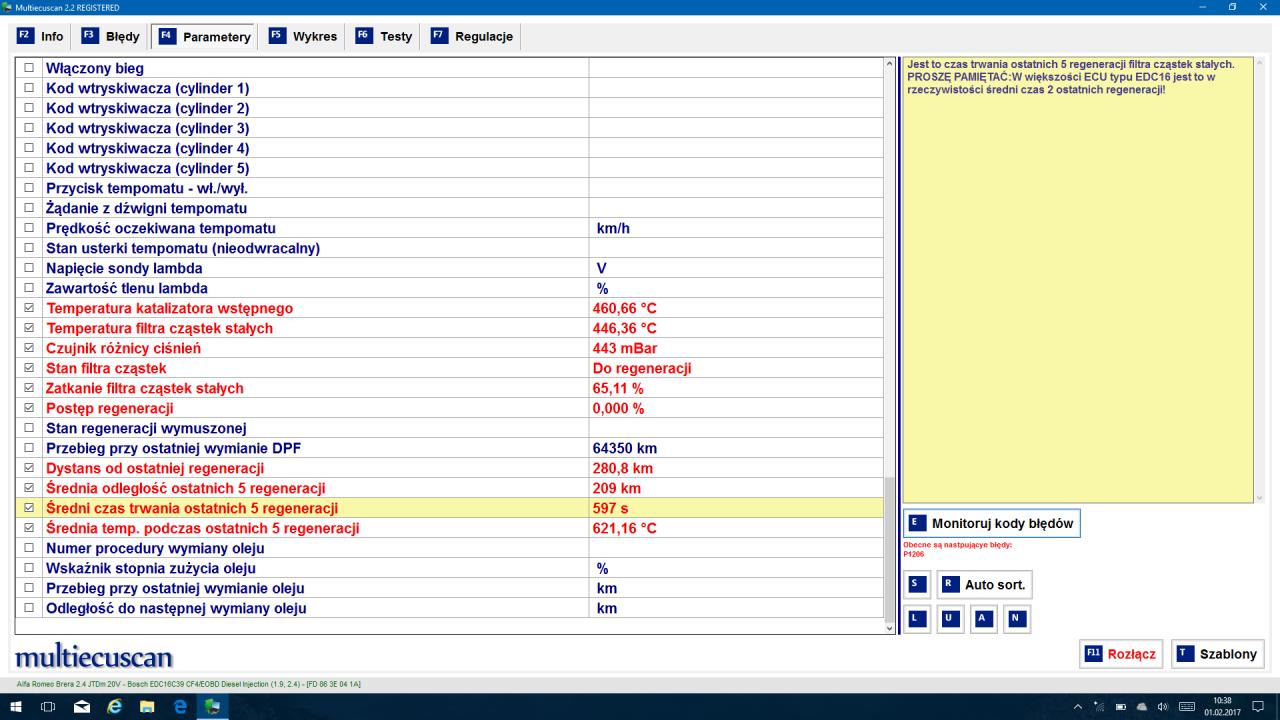Uncheck Postęp regeneracji checkbox
This screenshot has width=1280, height=720.
[29, 408]
